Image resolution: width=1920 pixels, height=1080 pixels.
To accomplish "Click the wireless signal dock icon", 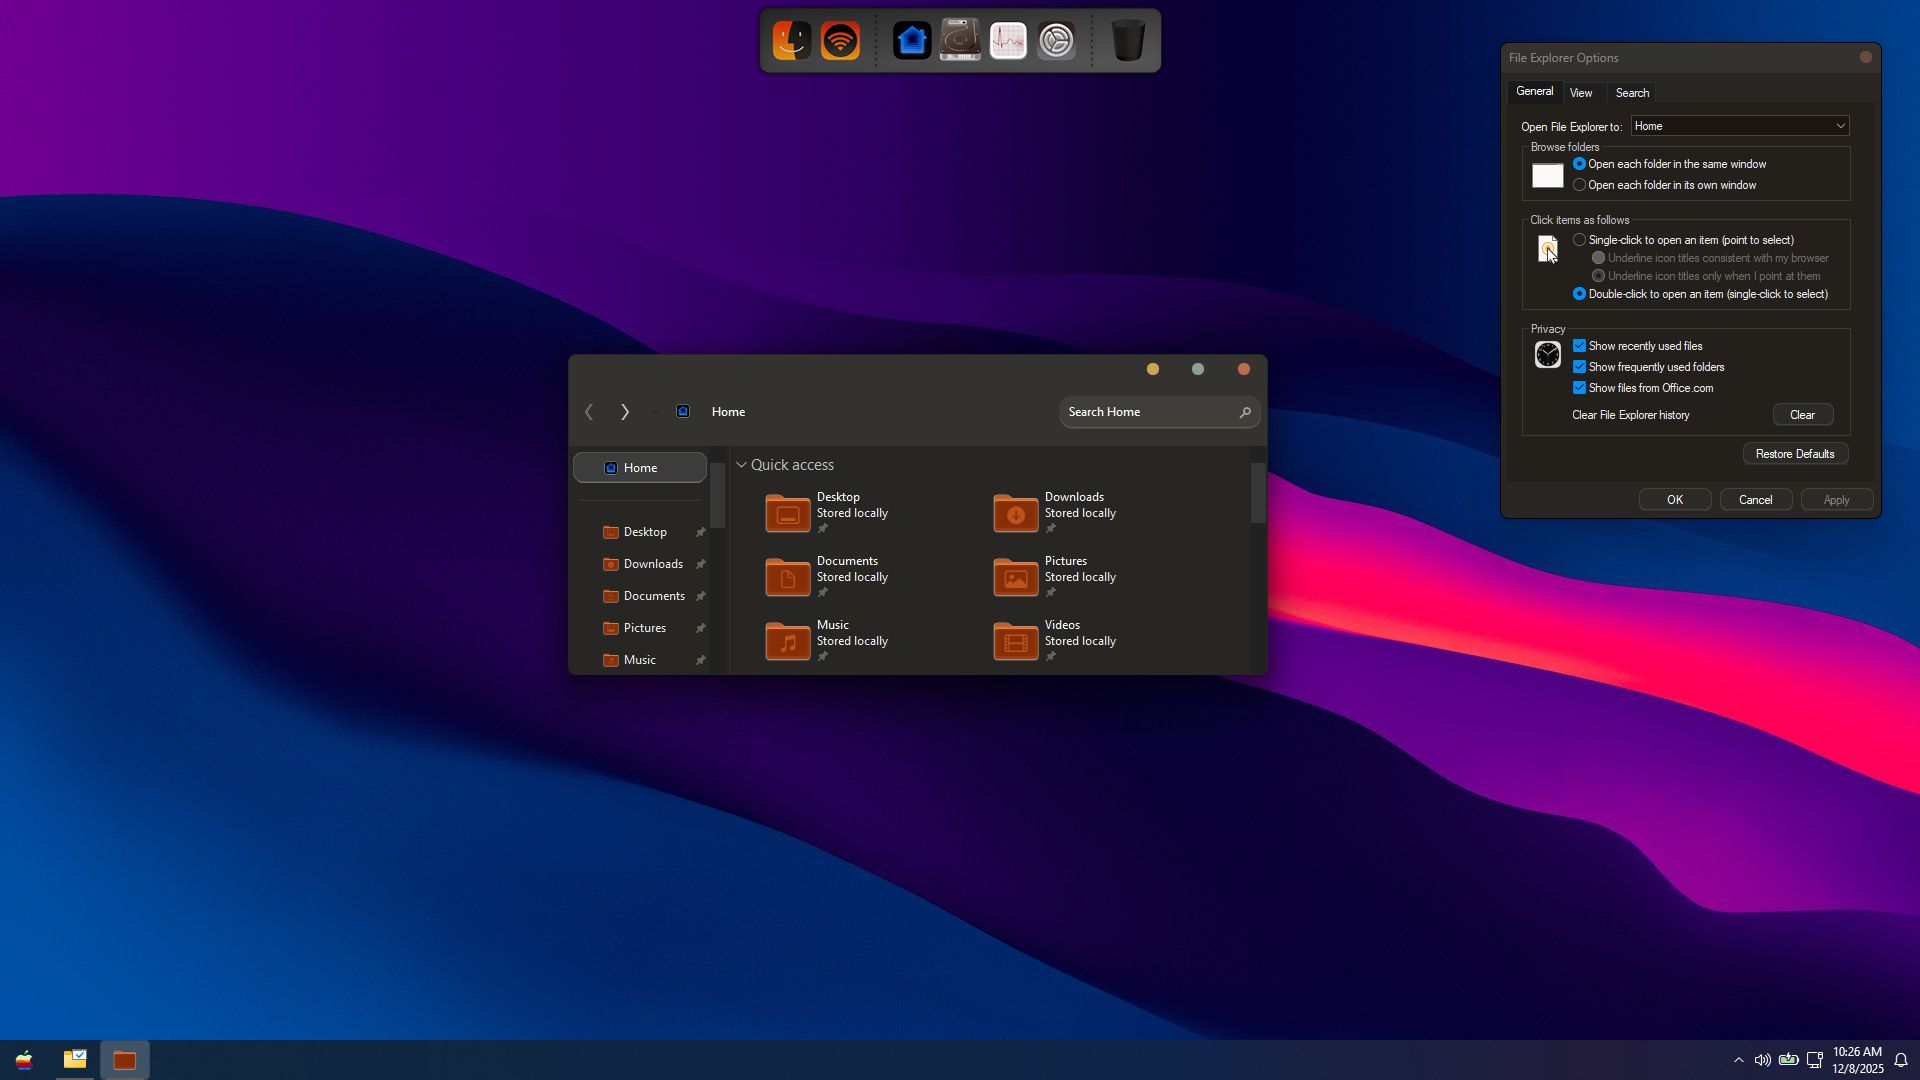I will point(840,41).
